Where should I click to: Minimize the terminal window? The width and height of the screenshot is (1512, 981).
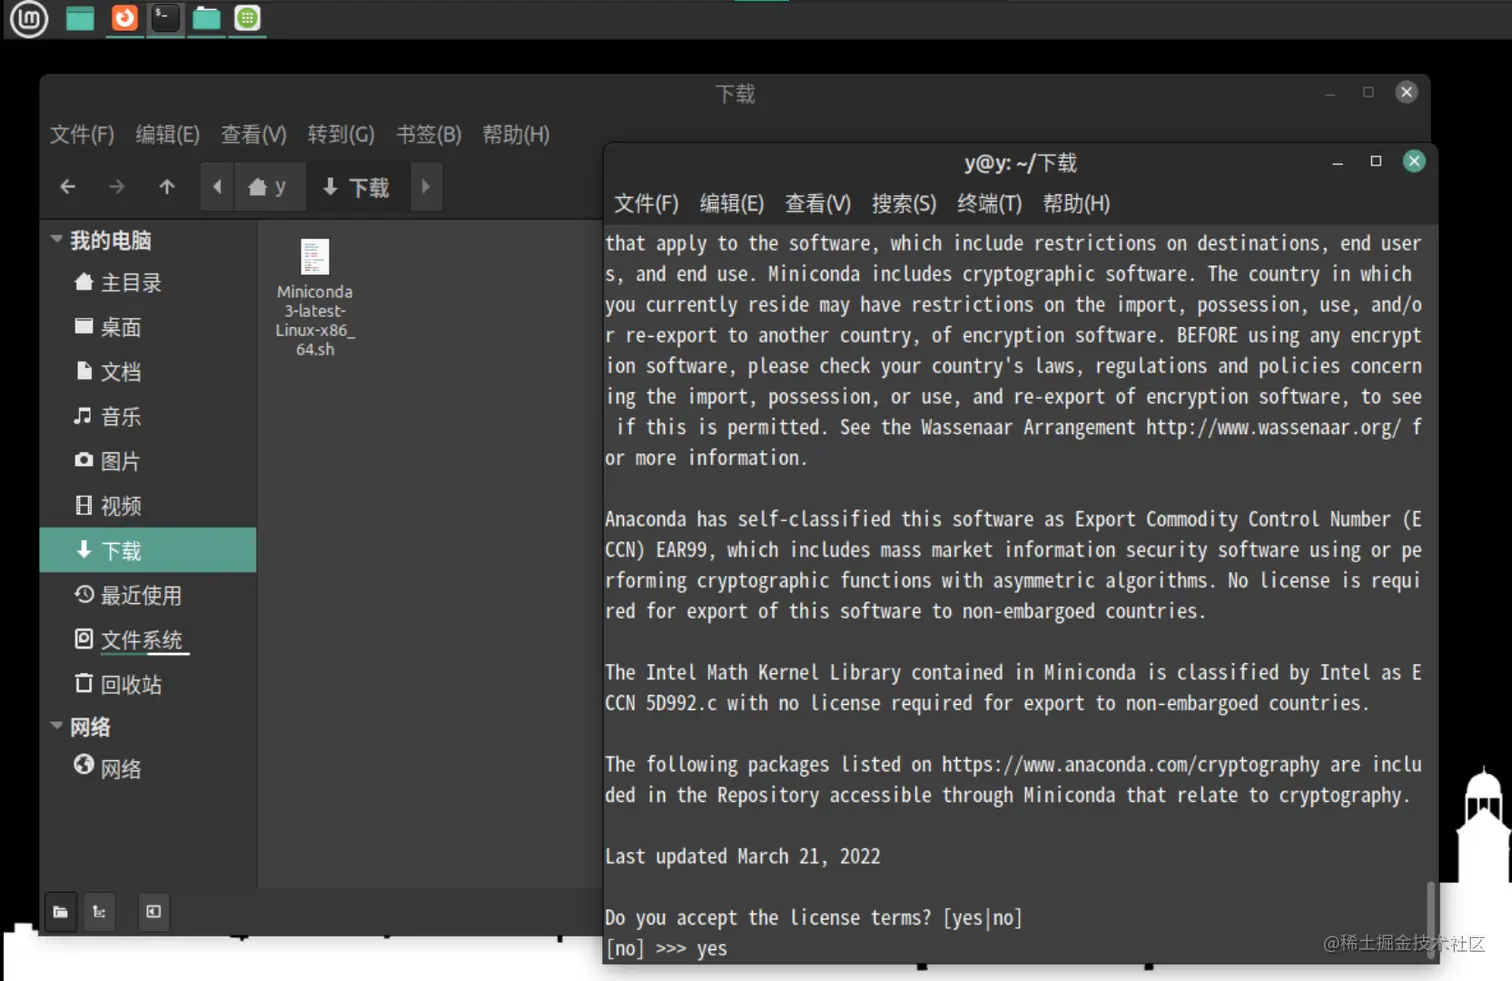(1337, 162)
